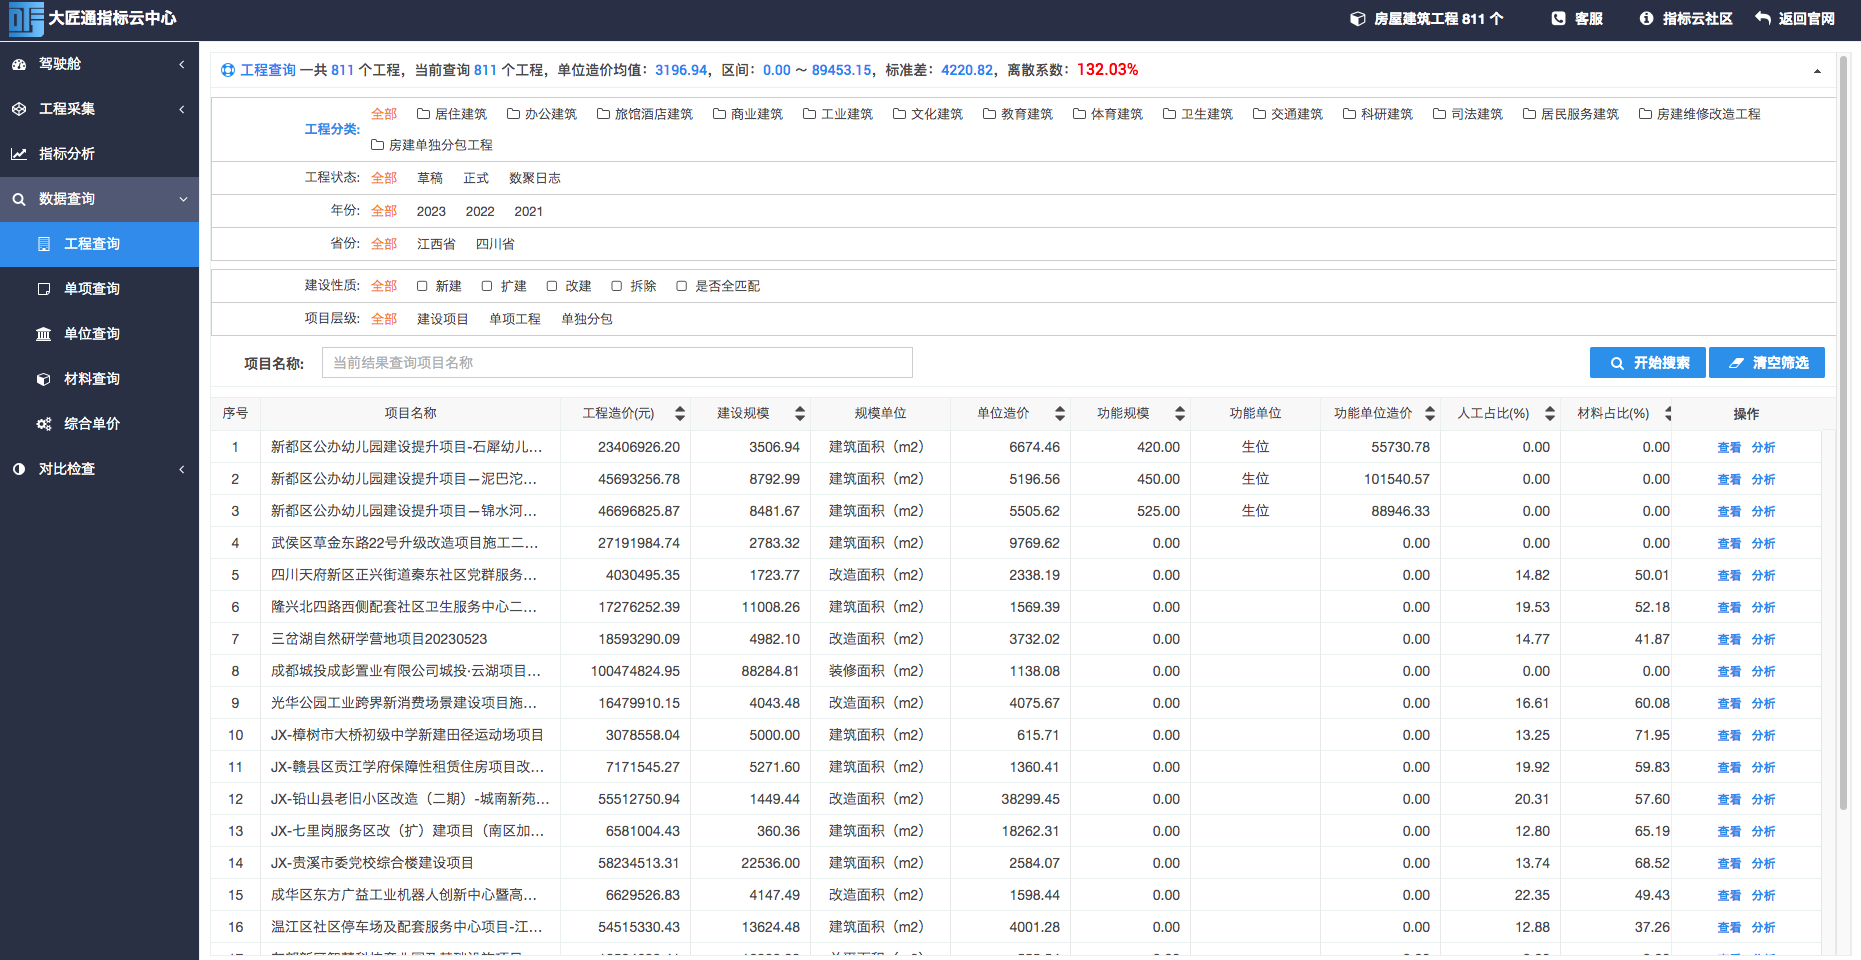Click cost value 100474824.95 in row 8
The width and height of the screenshot is (1861, 960).
[635, 671]
